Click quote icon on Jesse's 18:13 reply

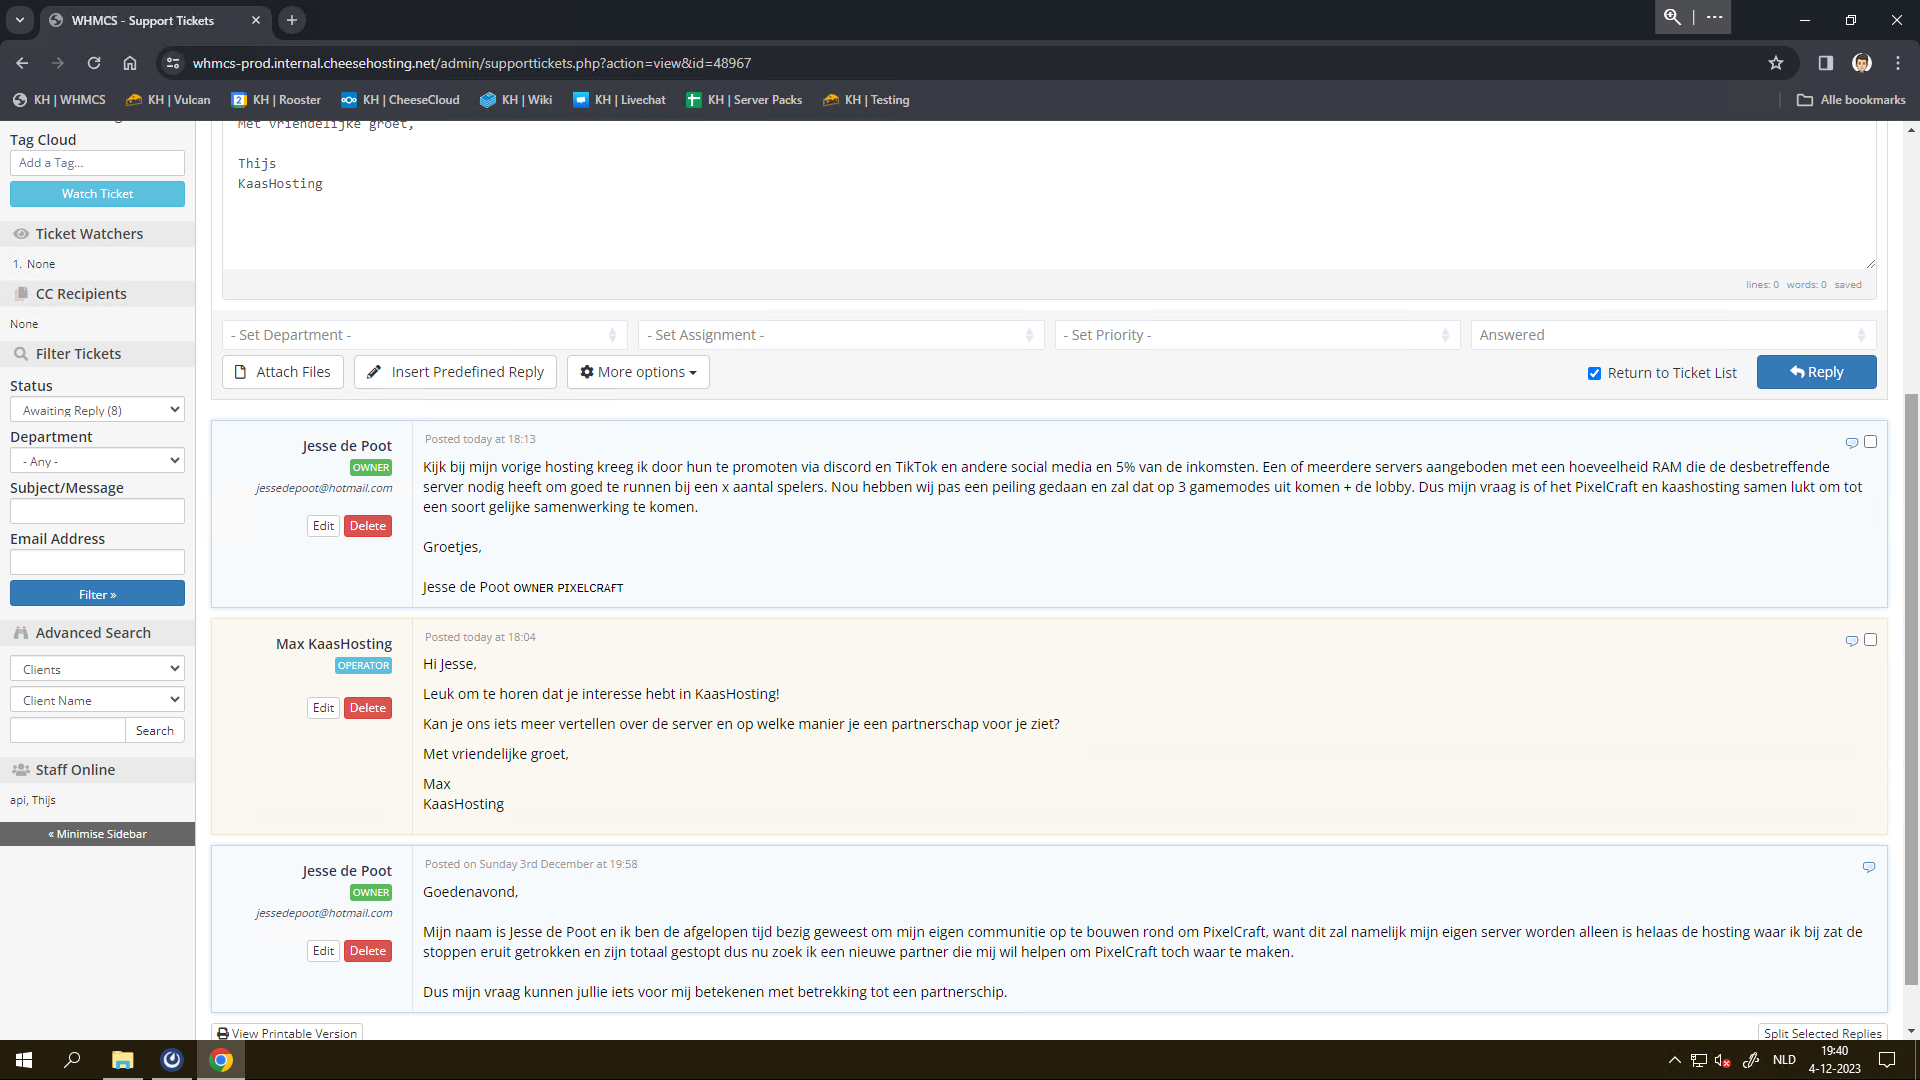(x=1851, y=442)
